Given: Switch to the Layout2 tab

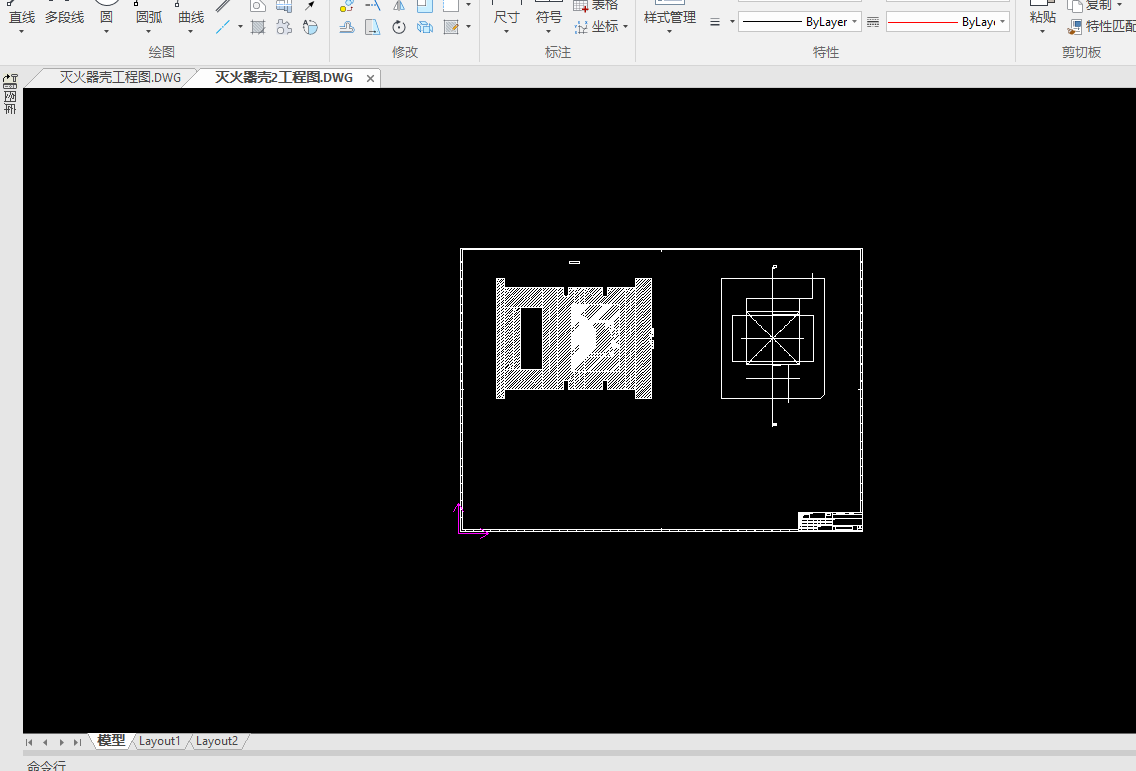Looking at the screenshot, I should [x=217, y=741].
